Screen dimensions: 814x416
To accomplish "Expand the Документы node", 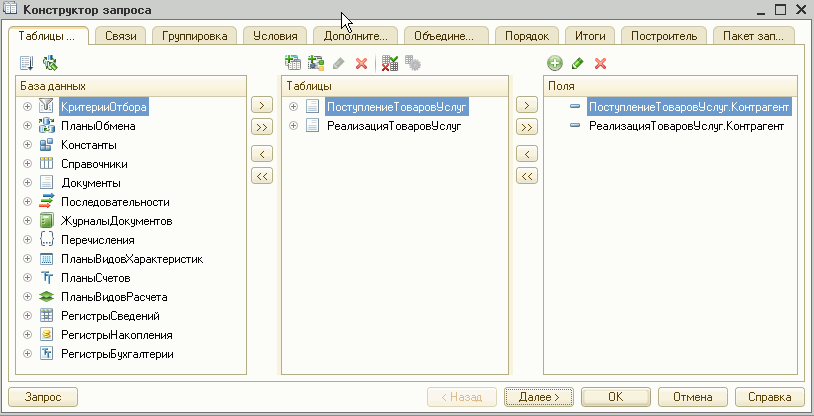I will [28, 183].
